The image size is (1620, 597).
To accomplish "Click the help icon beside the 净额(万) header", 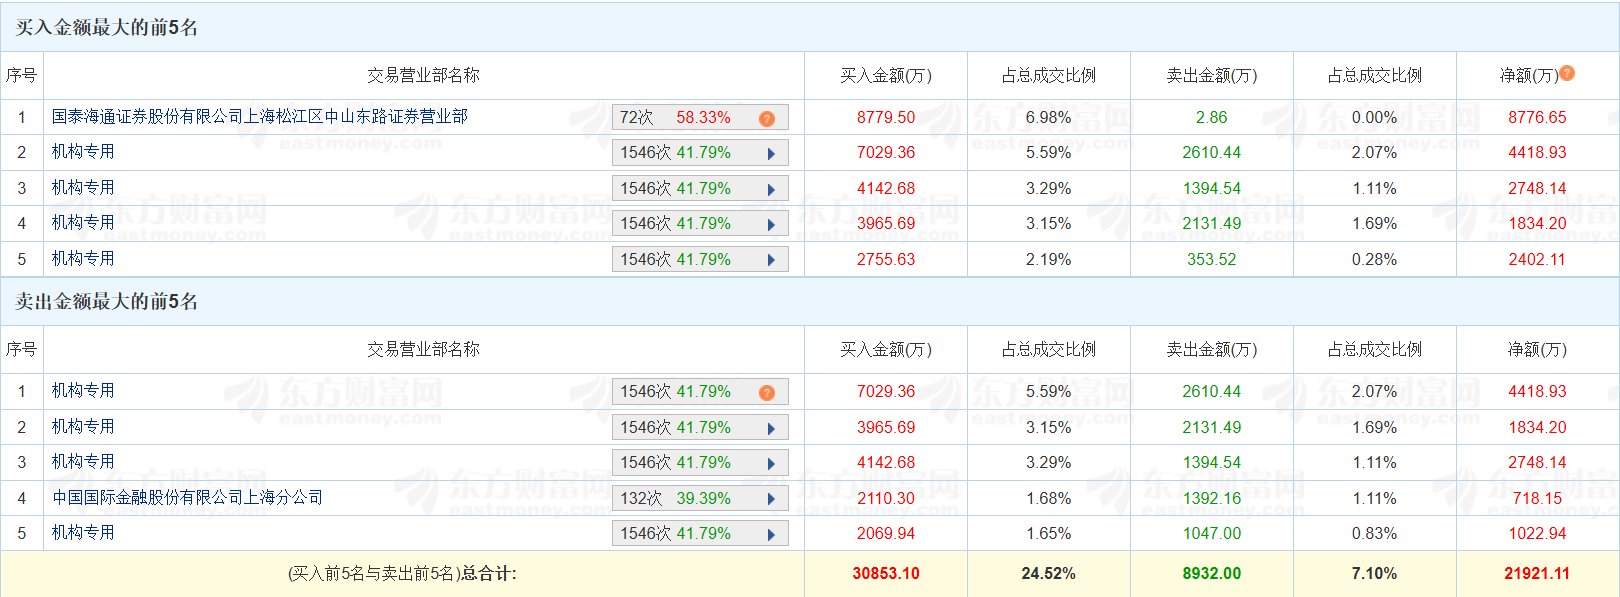I will [1567, 73].
